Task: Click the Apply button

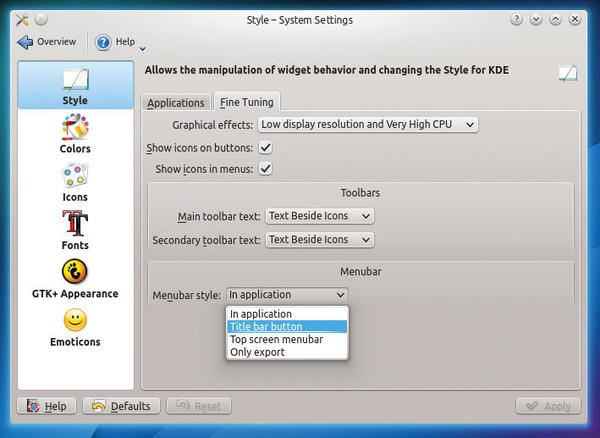Action: (x=548, y=406)
